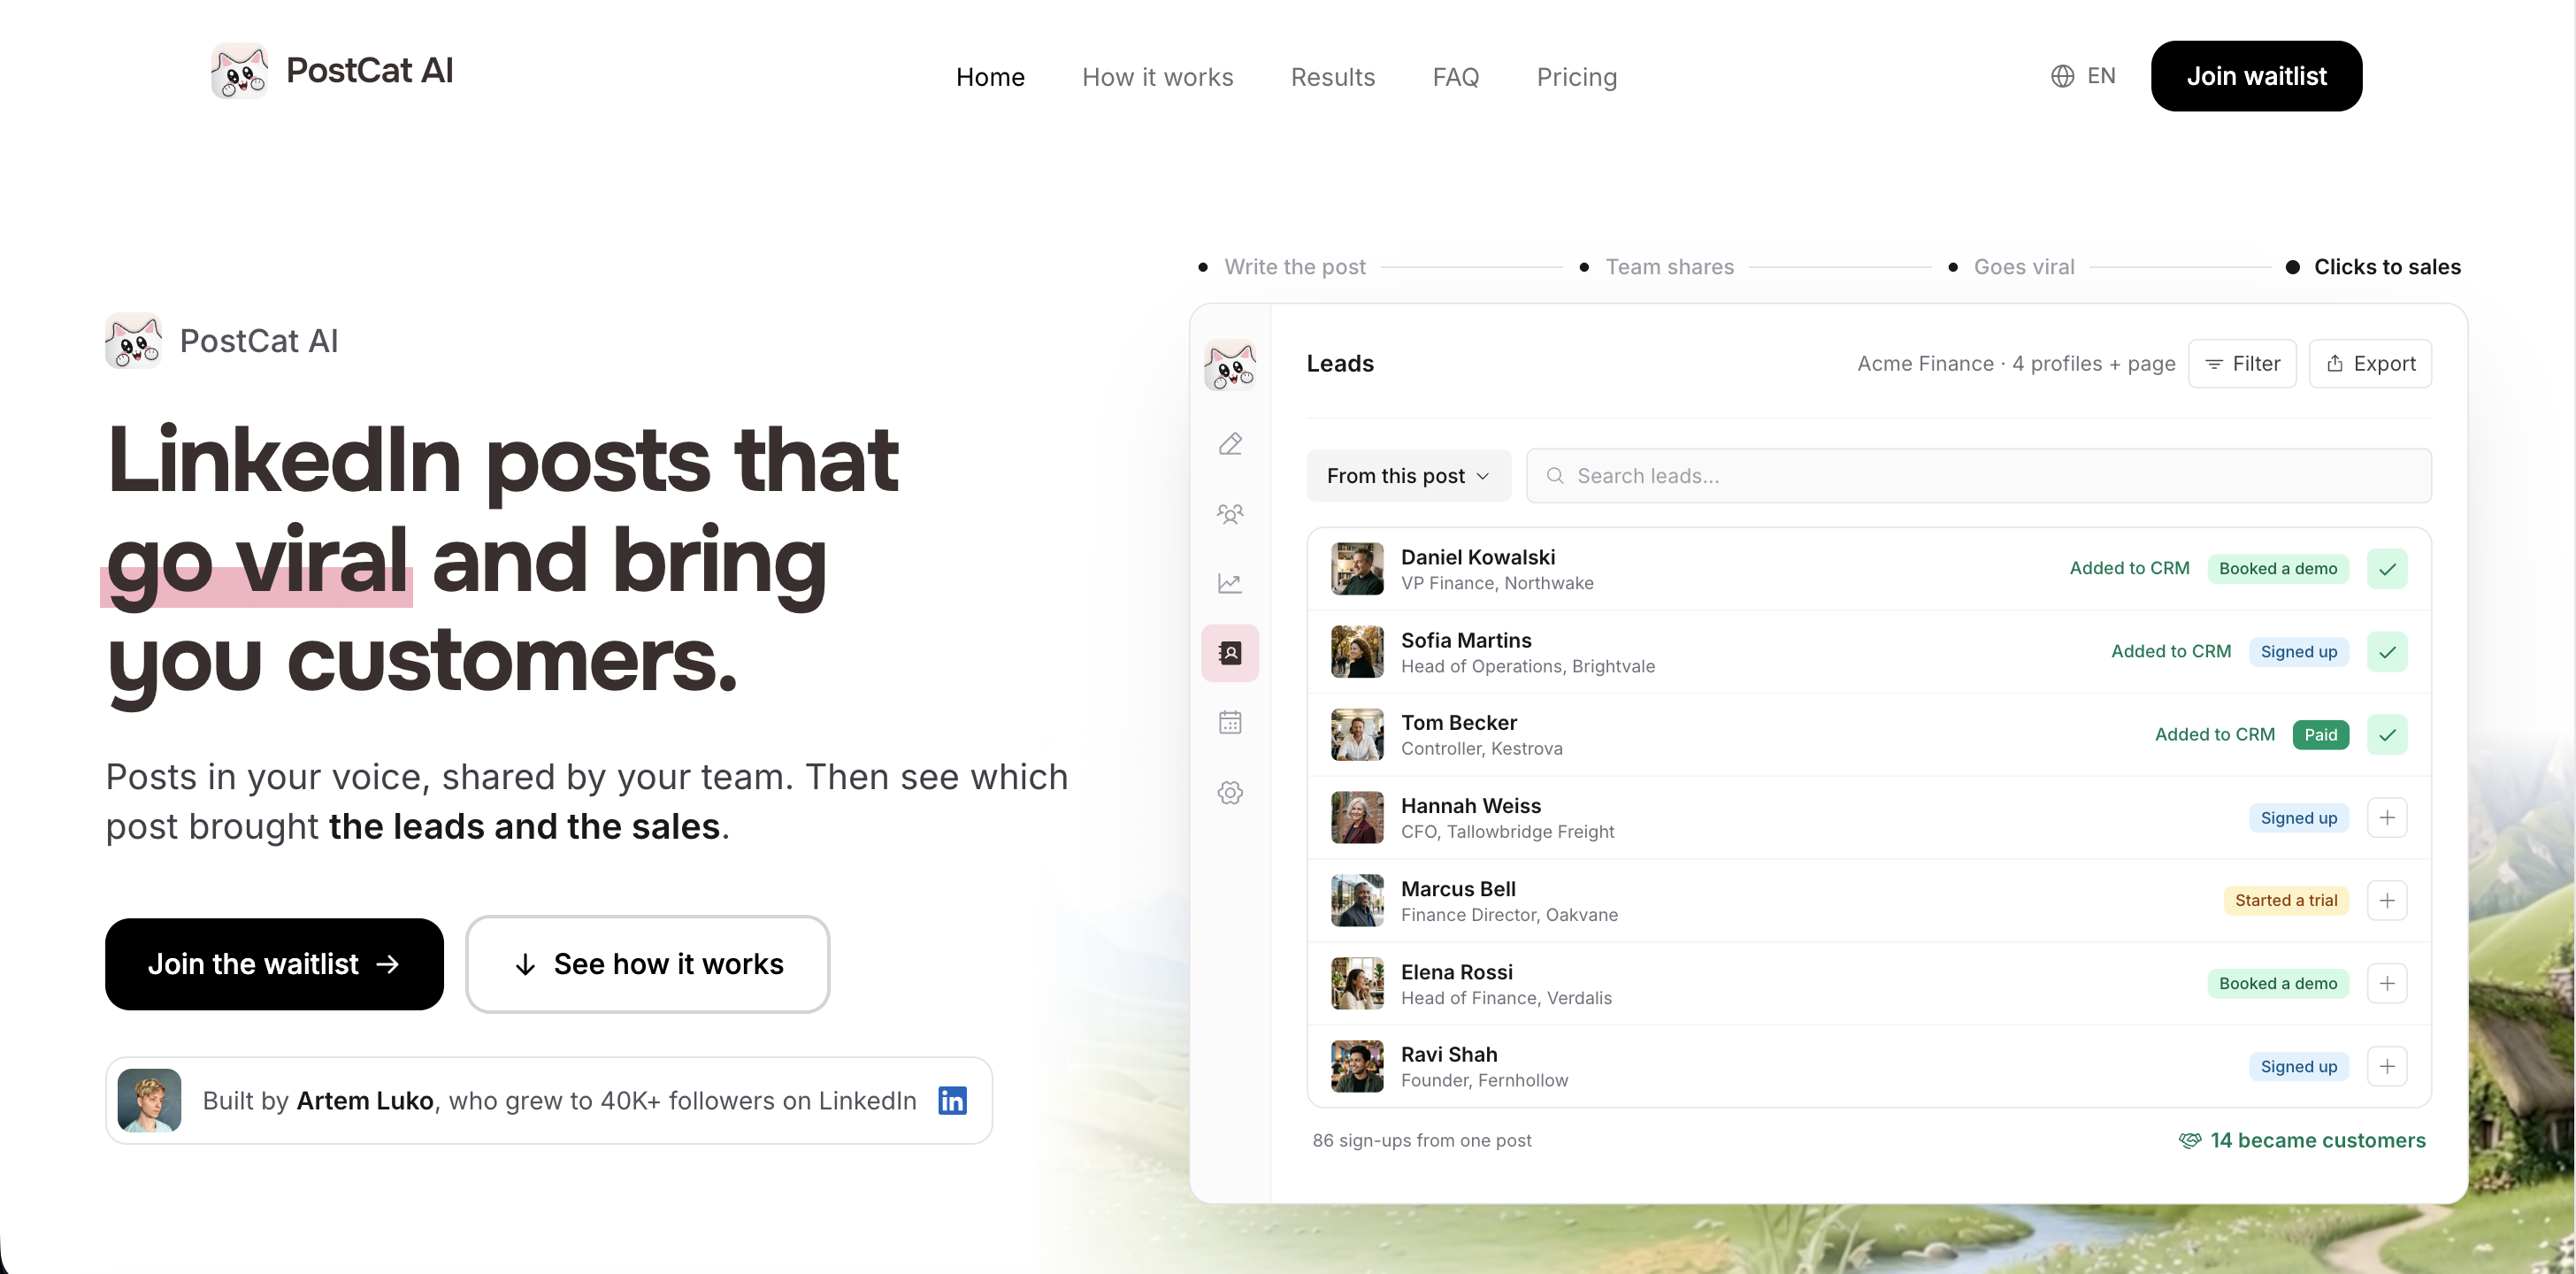
Task: Click Daniel Kowalski's avatar photo
Action: tap(1357, 569)
